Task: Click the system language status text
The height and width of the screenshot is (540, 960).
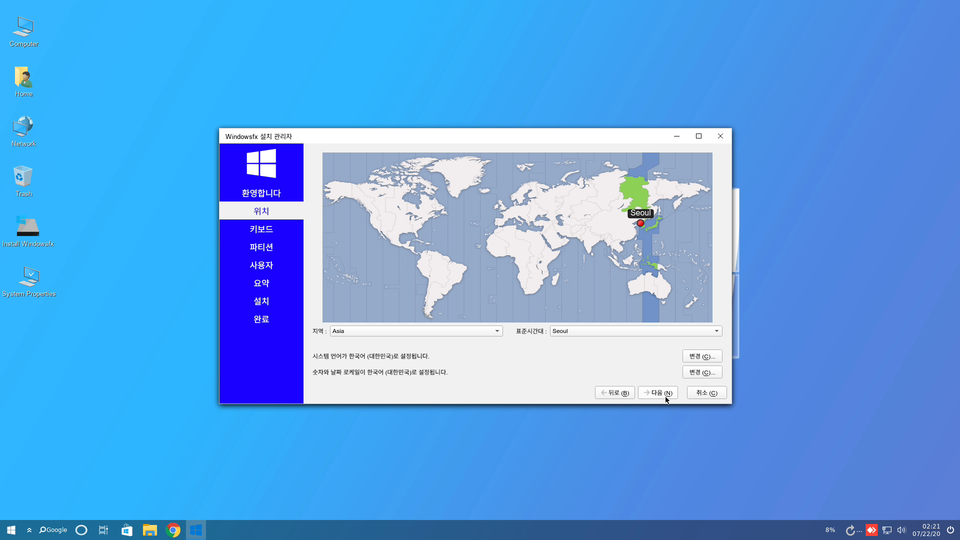Action: coord(371,356)
